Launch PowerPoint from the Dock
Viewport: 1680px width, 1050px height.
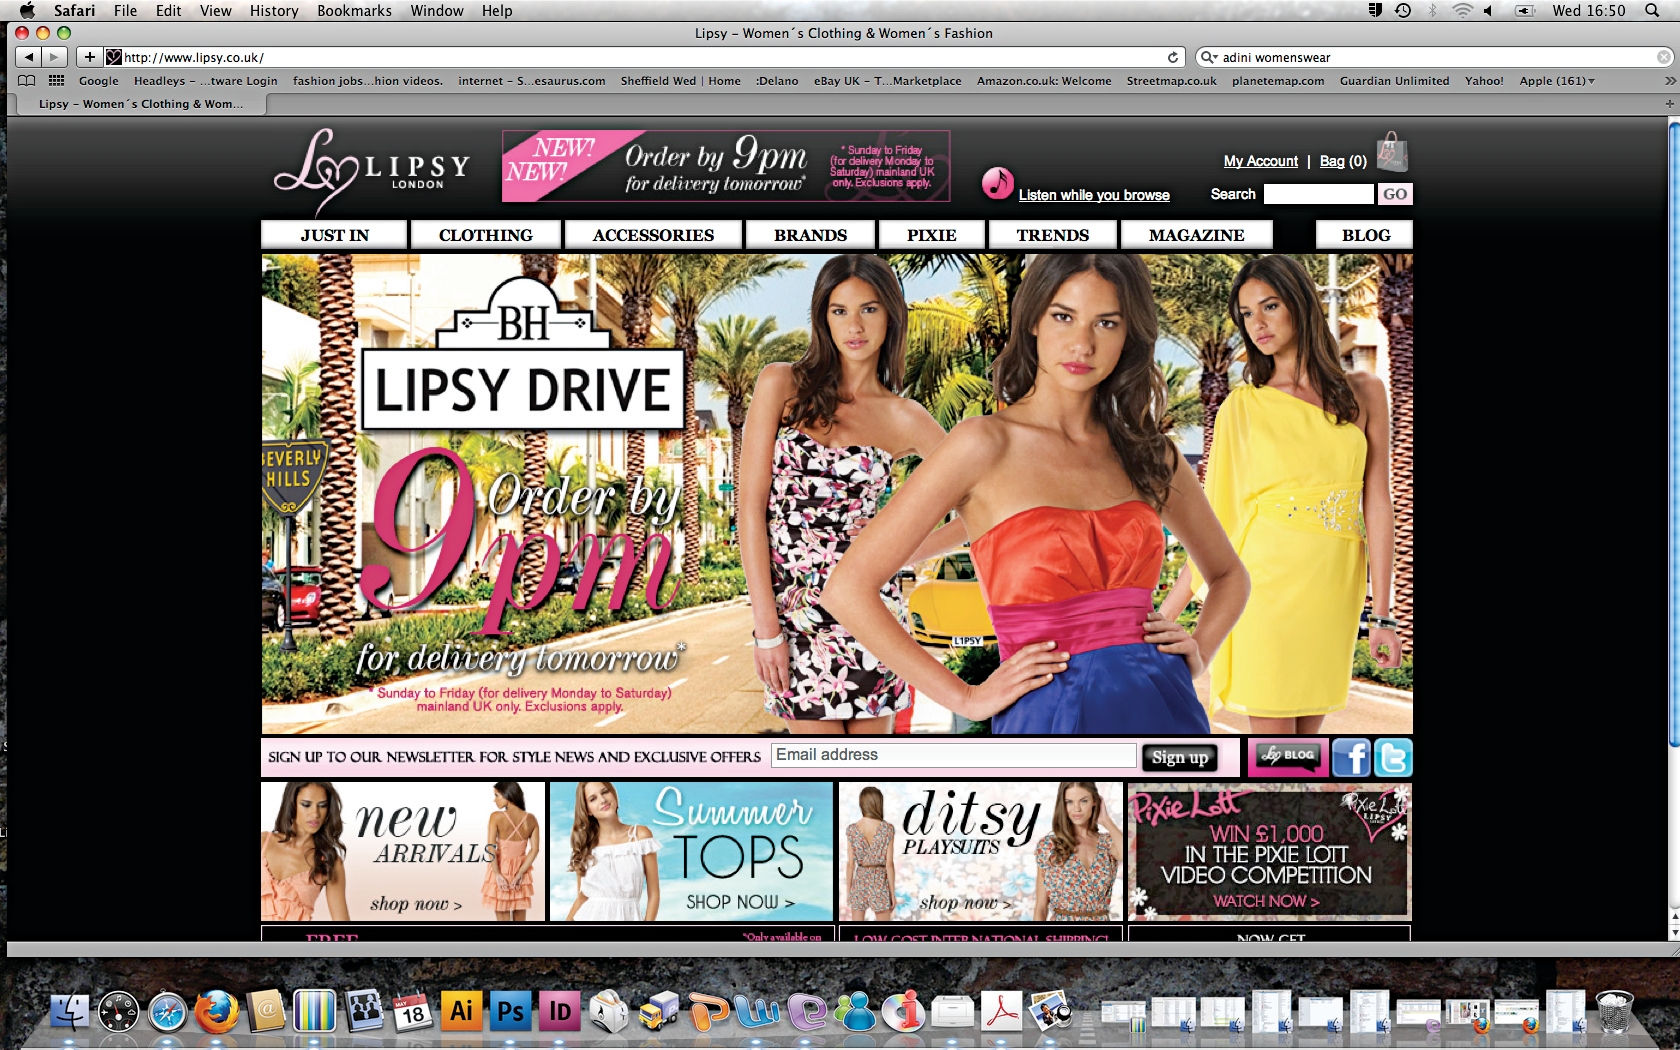(708, 1011)
